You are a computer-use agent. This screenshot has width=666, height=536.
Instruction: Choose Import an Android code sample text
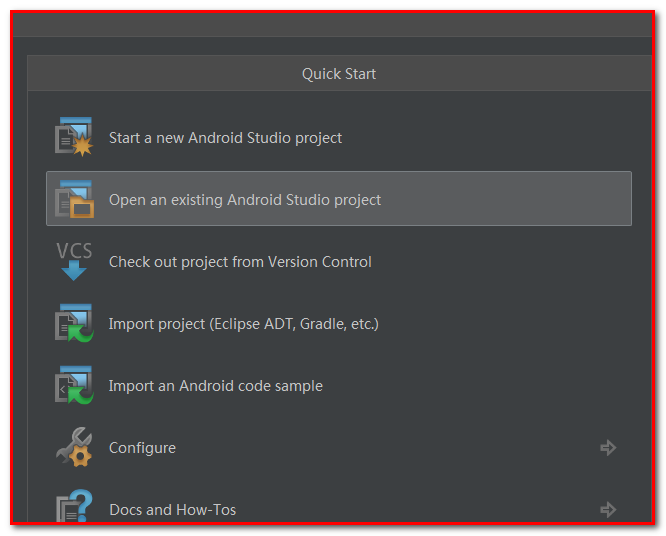(215, 386)
